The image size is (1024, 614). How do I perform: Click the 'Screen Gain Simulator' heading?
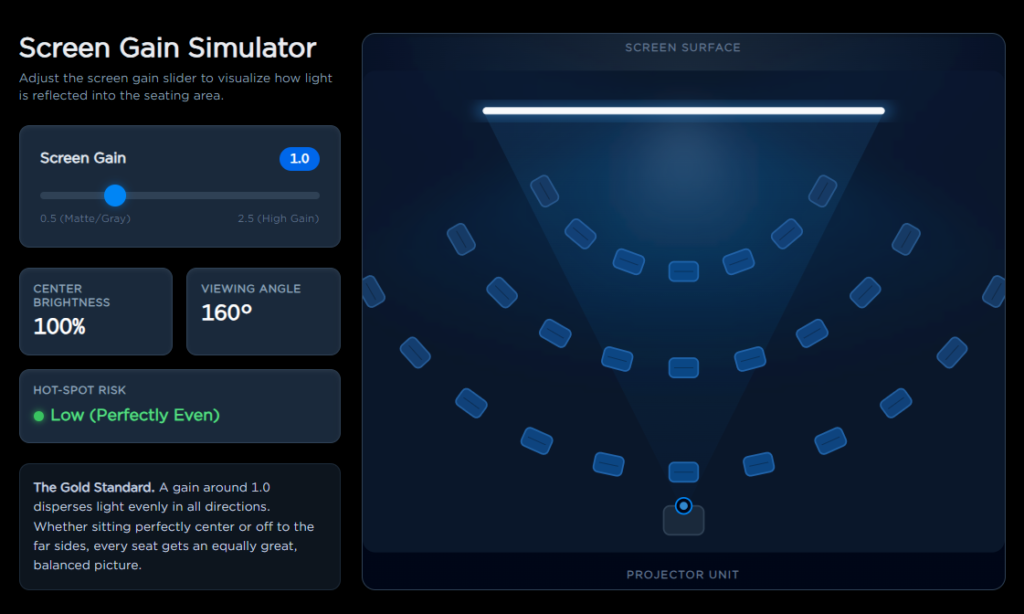tap(168, 48)
